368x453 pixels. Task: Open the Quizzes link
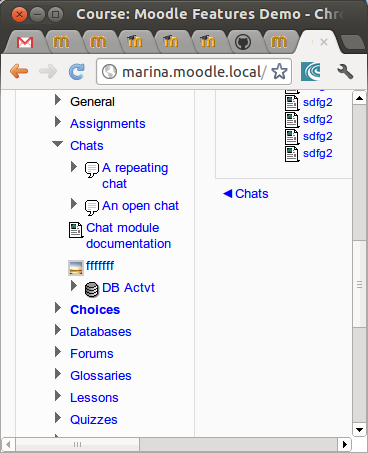tap(94, 420)
